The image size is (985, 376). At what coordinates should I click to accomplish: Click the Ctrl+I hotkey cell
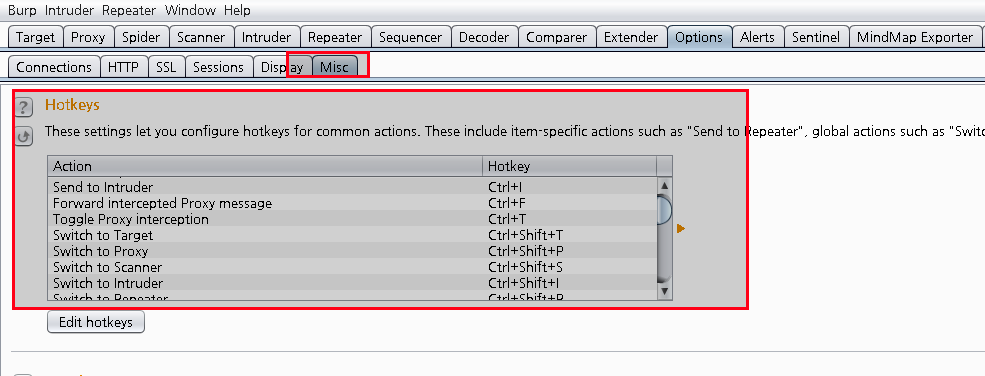point(569,187)
